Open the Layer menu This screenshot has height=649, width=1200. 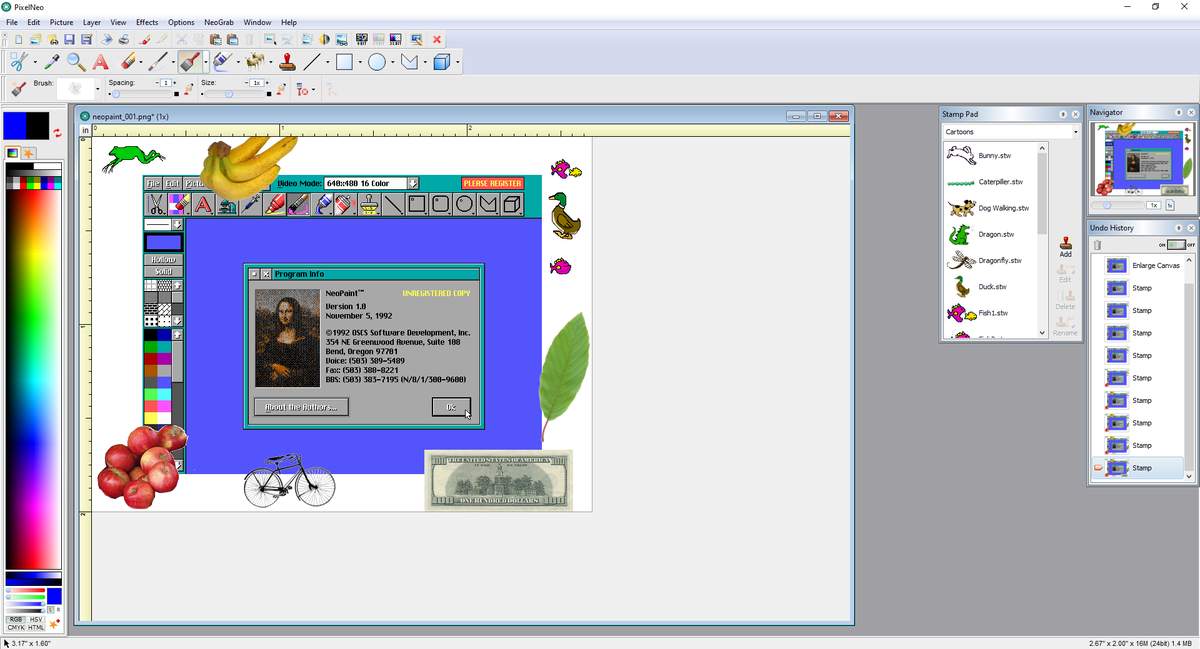coord(92,22)
